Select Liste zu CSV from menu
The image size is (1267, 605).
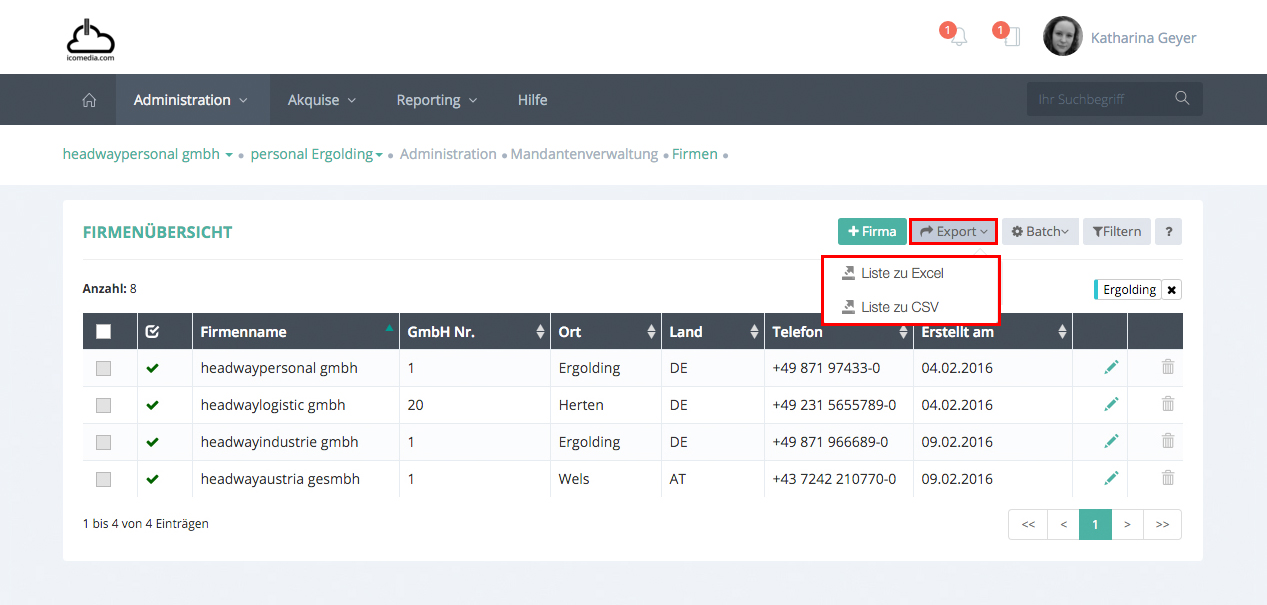coord(899,307)
